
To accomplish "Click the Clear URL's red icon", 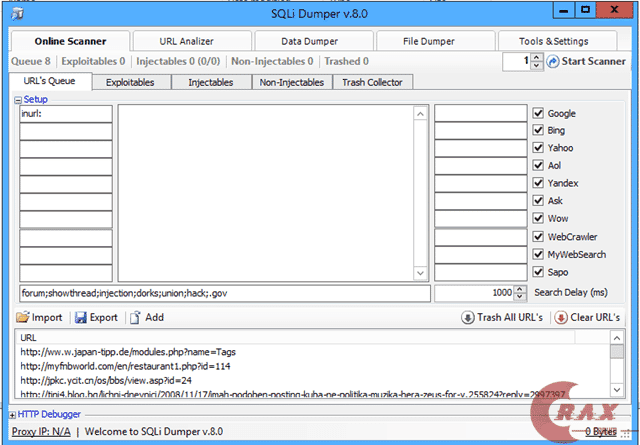I will pyautogui.click(x=561, y=317).
